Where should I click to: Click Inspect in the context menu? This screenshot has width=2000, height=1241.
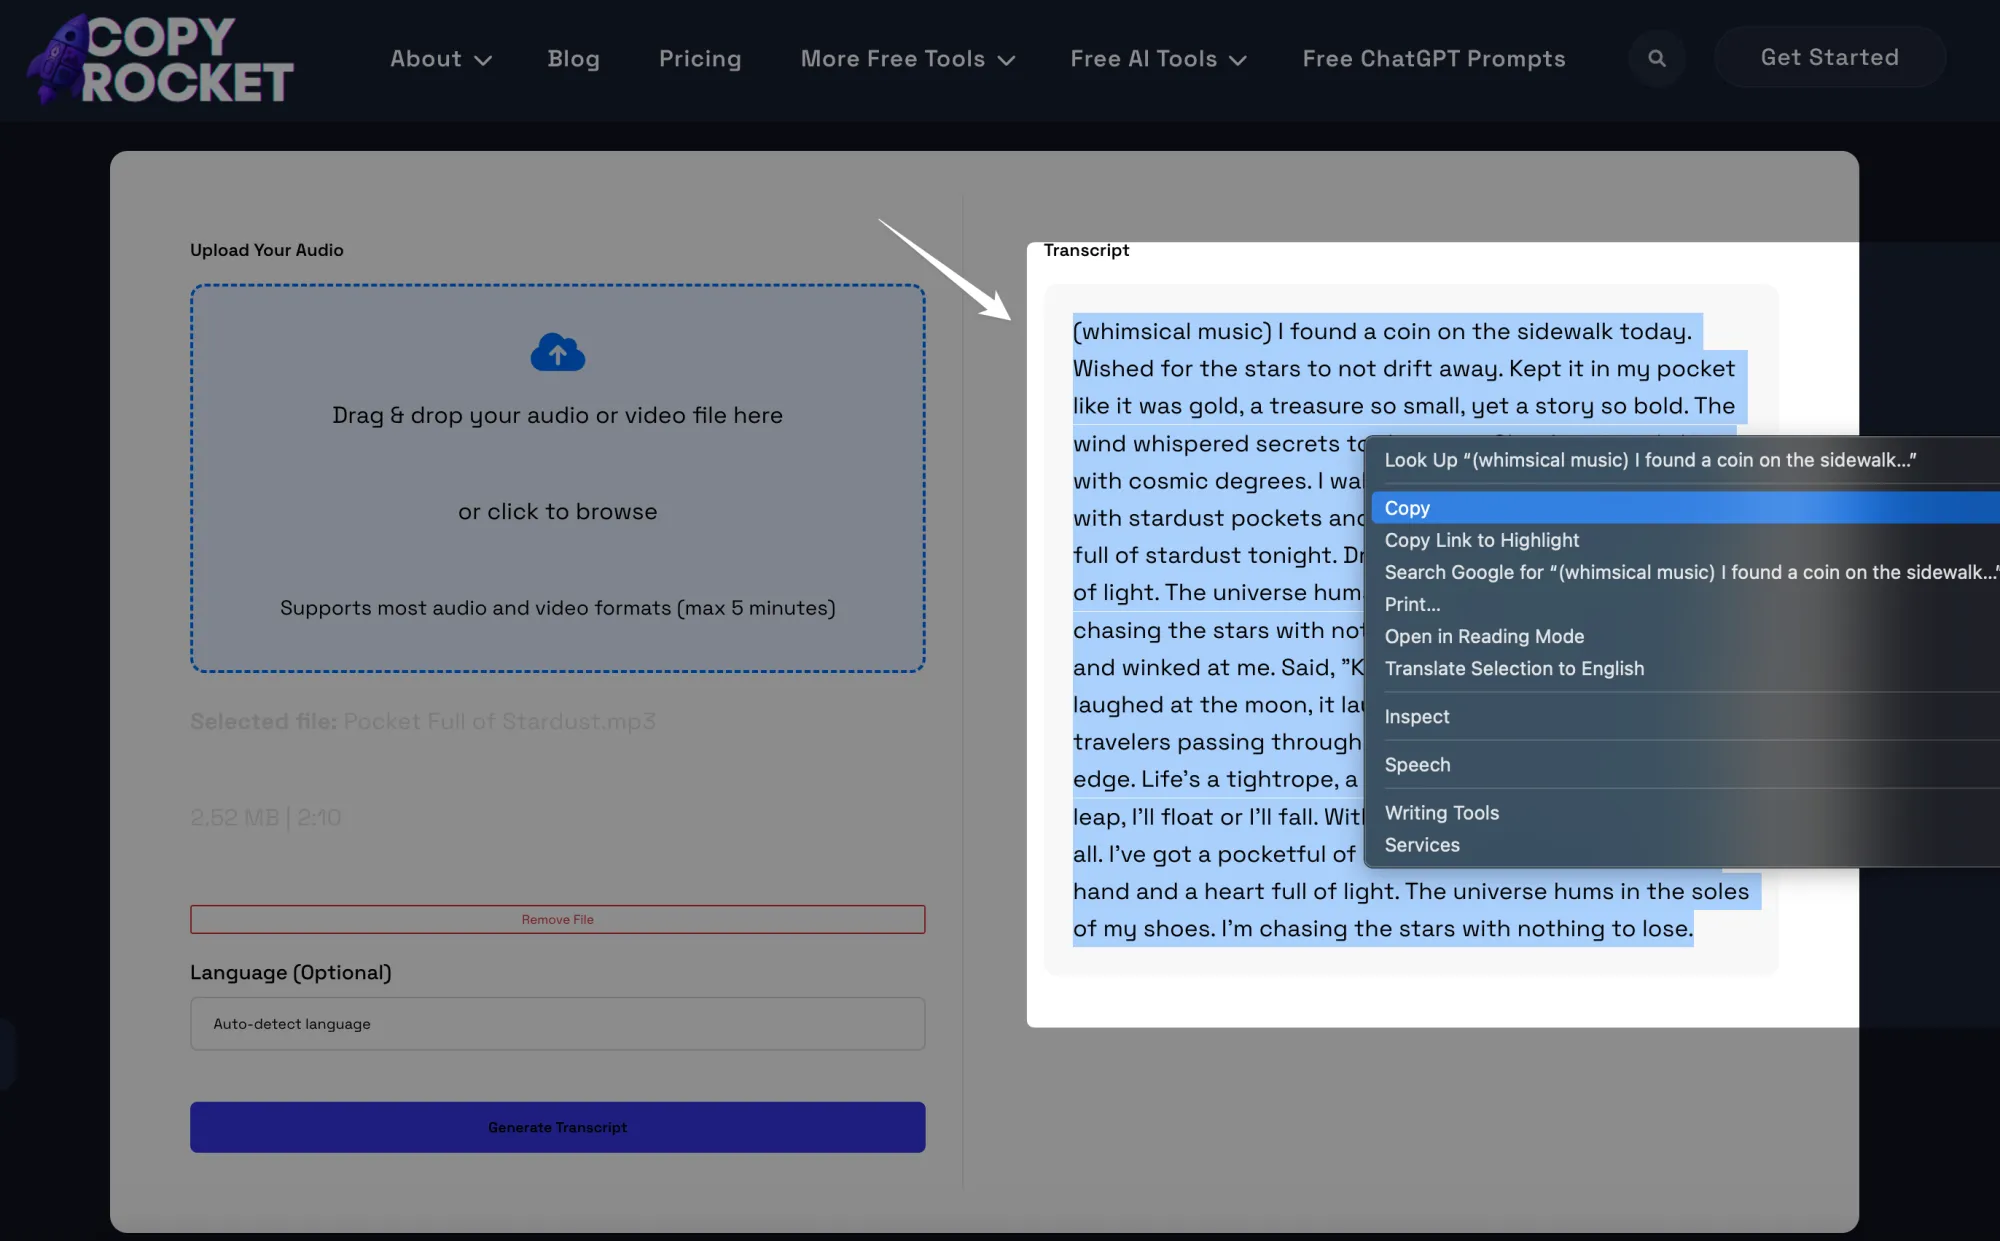tap(1416, 716)
